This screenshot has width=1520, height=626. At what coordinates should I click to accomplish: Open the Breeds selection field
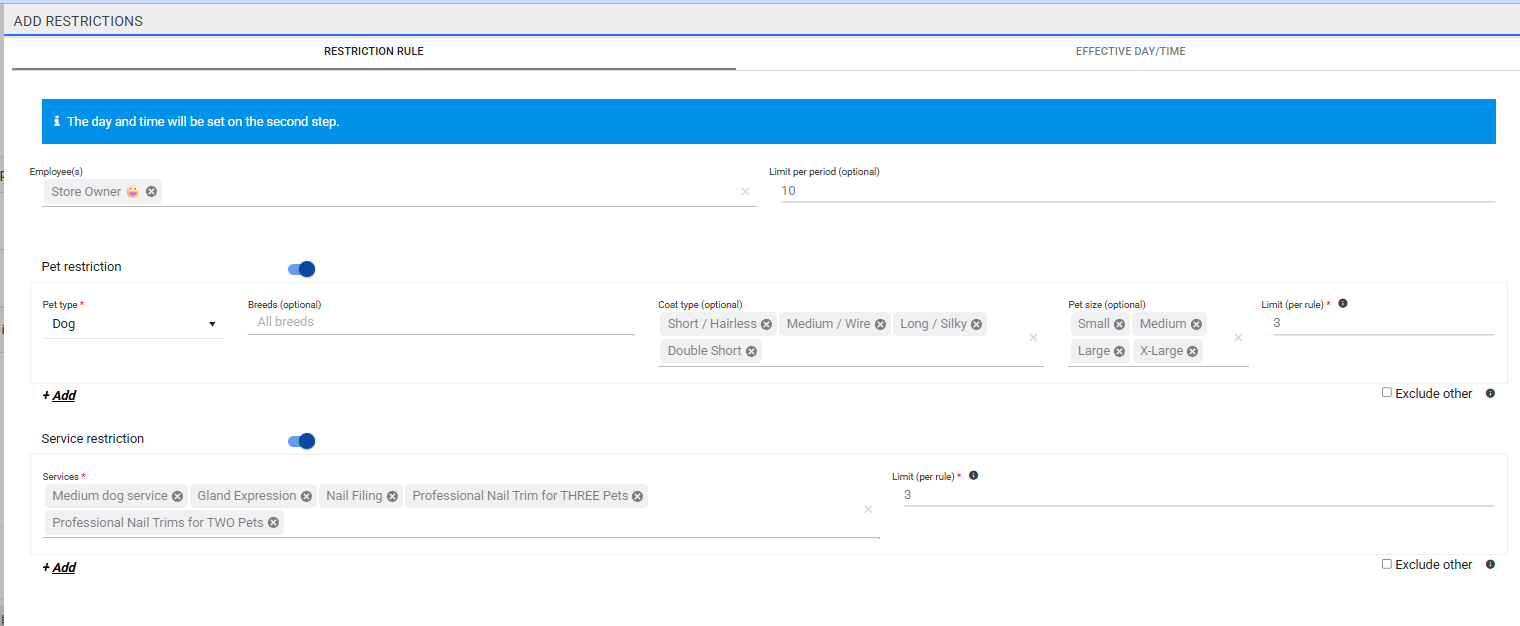click(440, 322)
